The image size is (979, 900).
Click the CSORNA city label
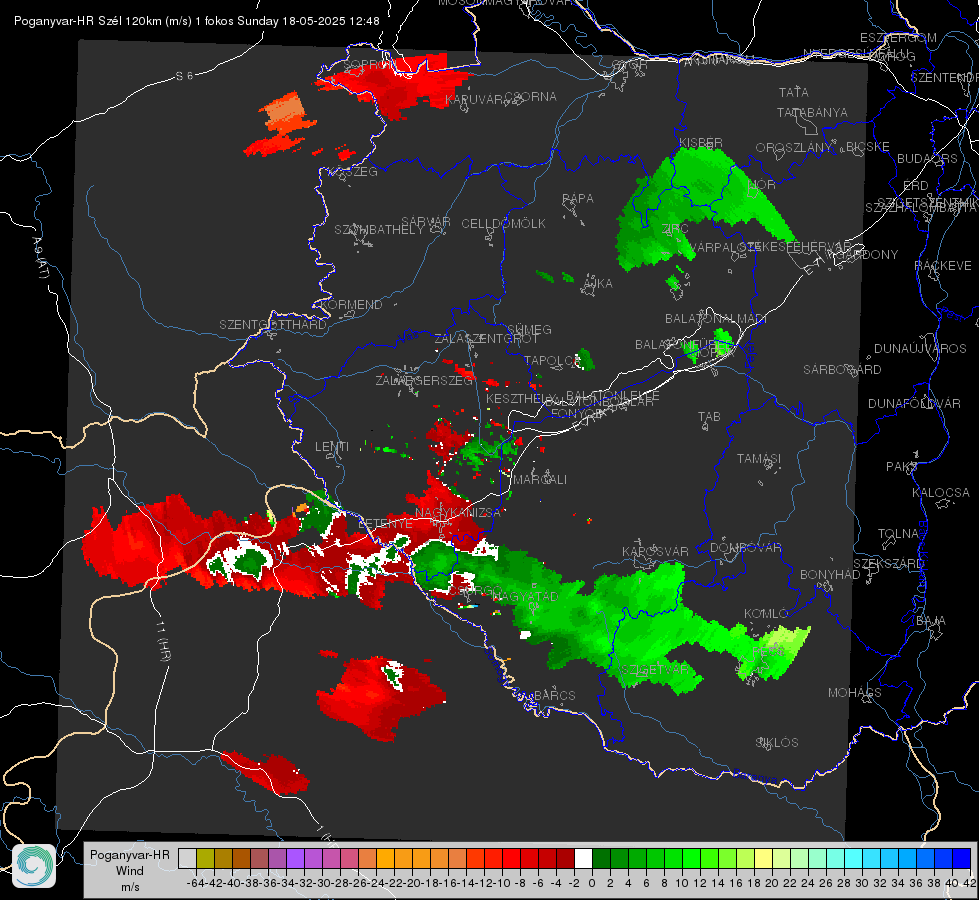click(x=530, y=97)
